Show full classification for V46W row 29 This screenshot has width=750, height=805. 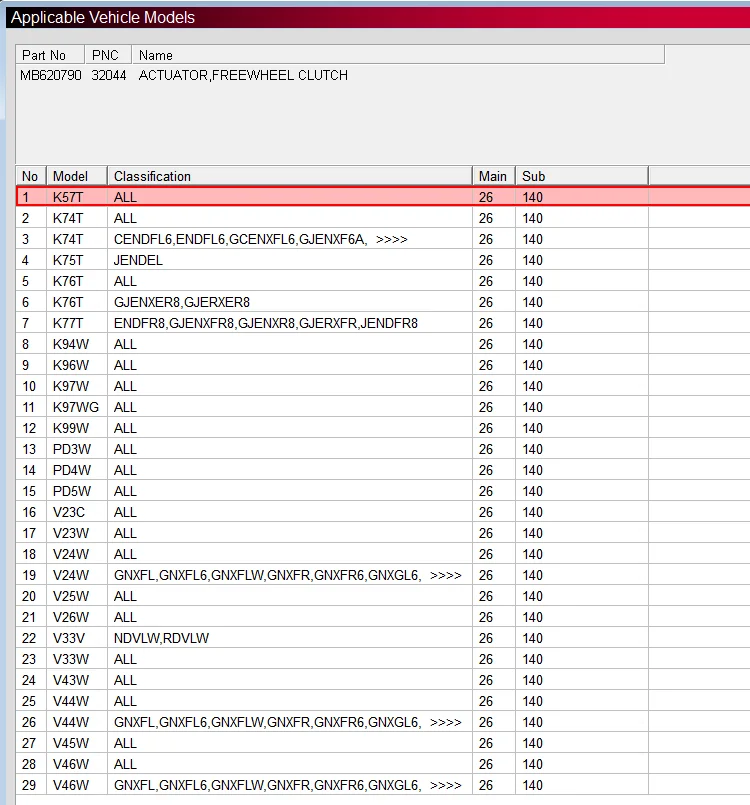coord(445,785)
